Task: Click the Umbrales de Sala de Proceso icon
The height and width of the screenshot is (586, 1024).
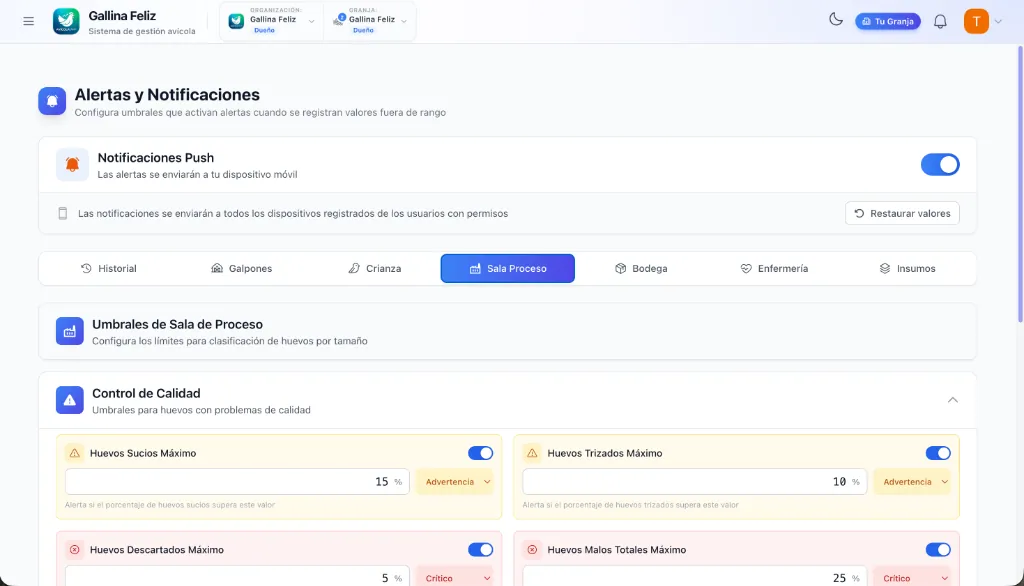Action: coord(70,331)
